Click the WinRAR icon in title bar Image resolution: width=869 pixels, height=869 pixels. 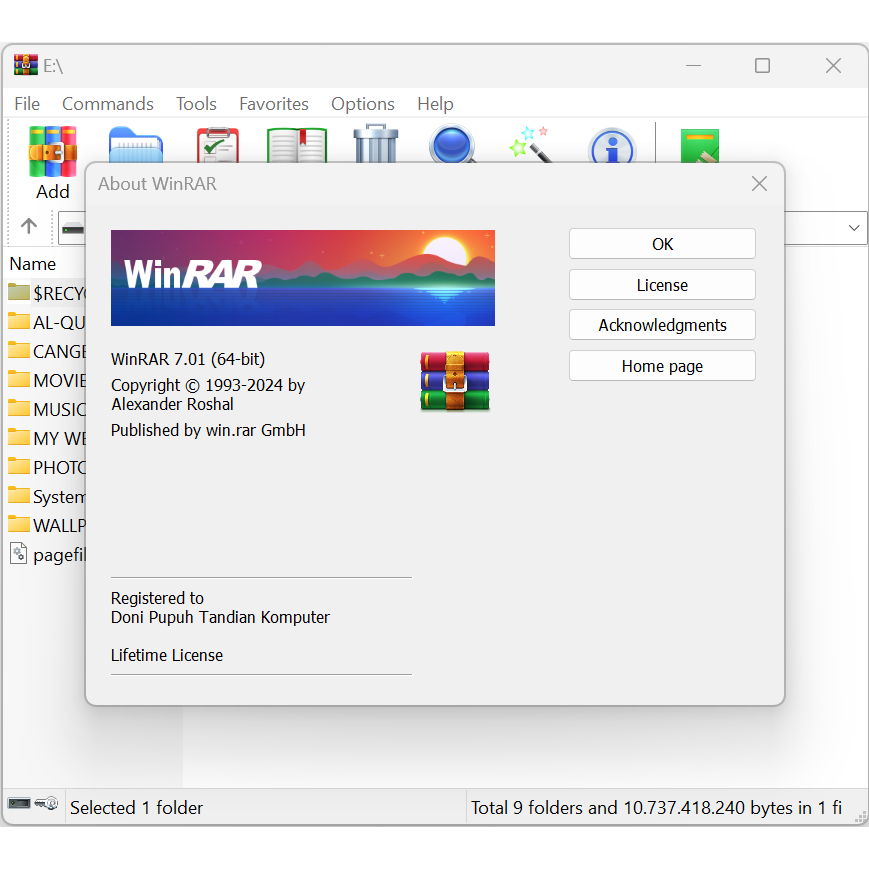tap(25, 65)
